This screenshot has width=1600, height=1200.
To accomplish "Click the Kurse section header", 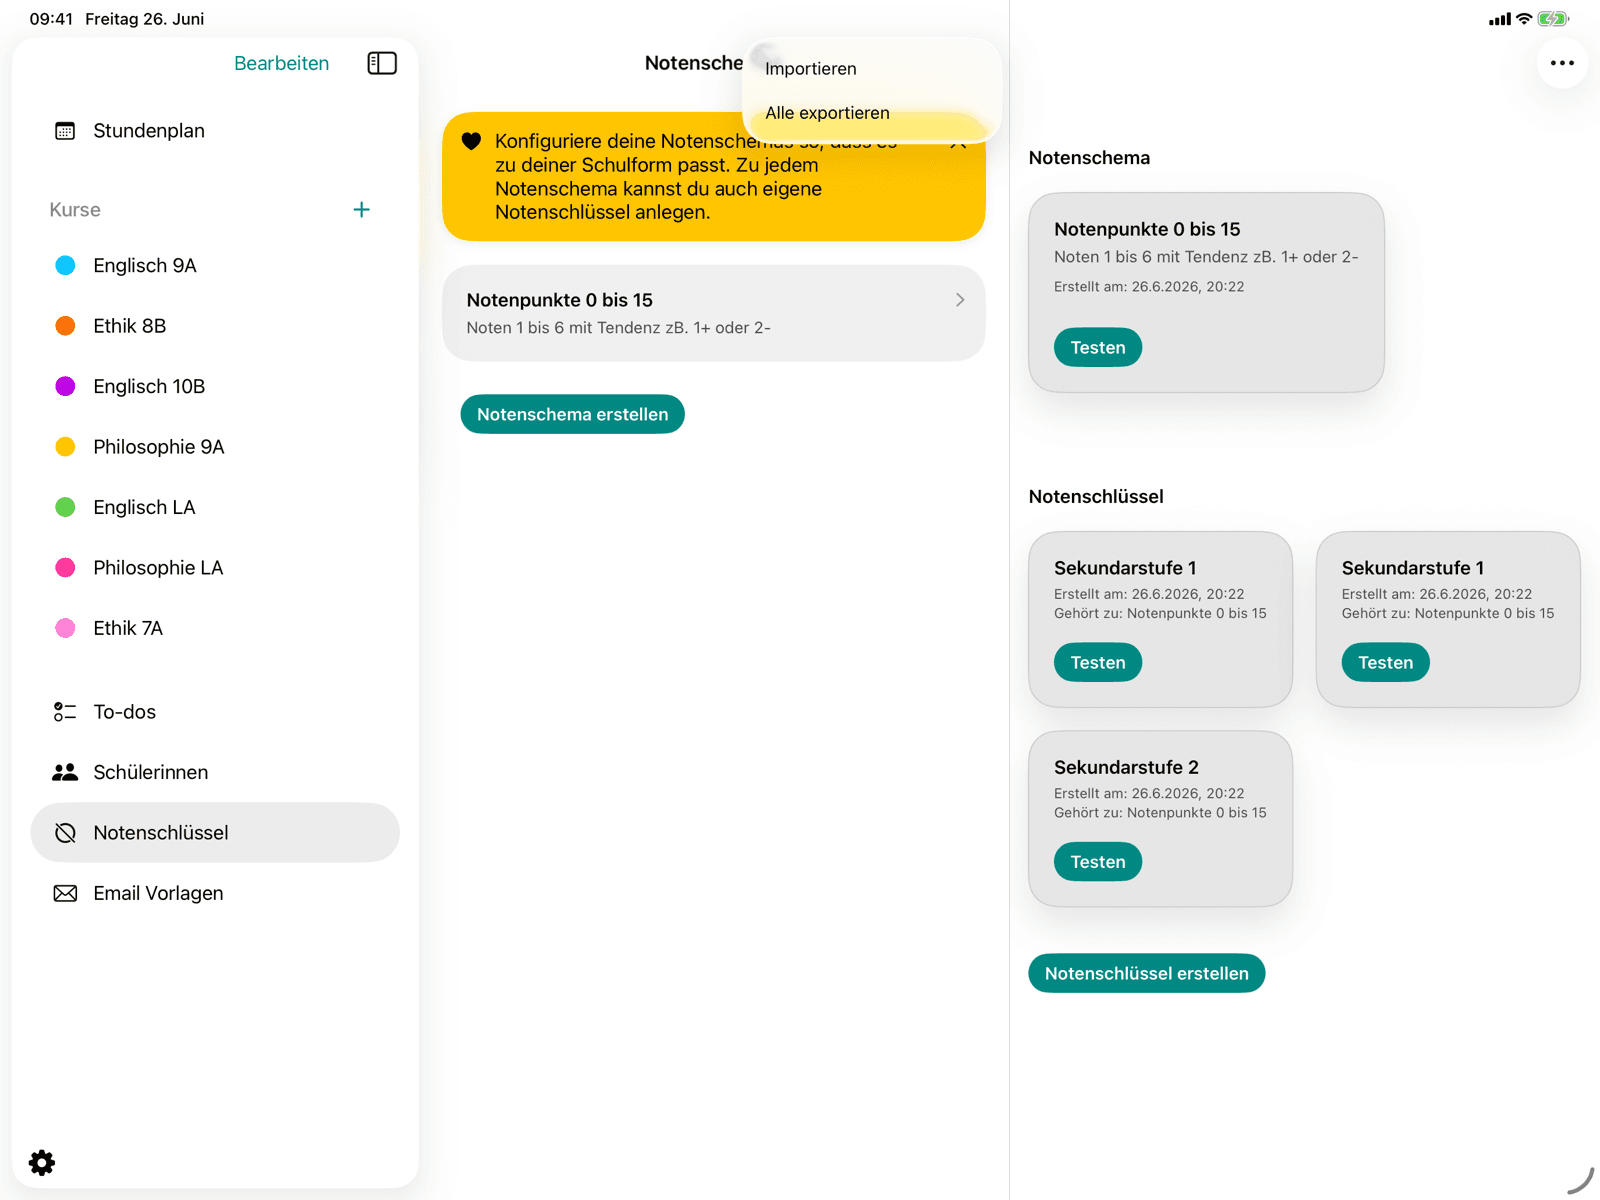I will [x=75, y=210].
